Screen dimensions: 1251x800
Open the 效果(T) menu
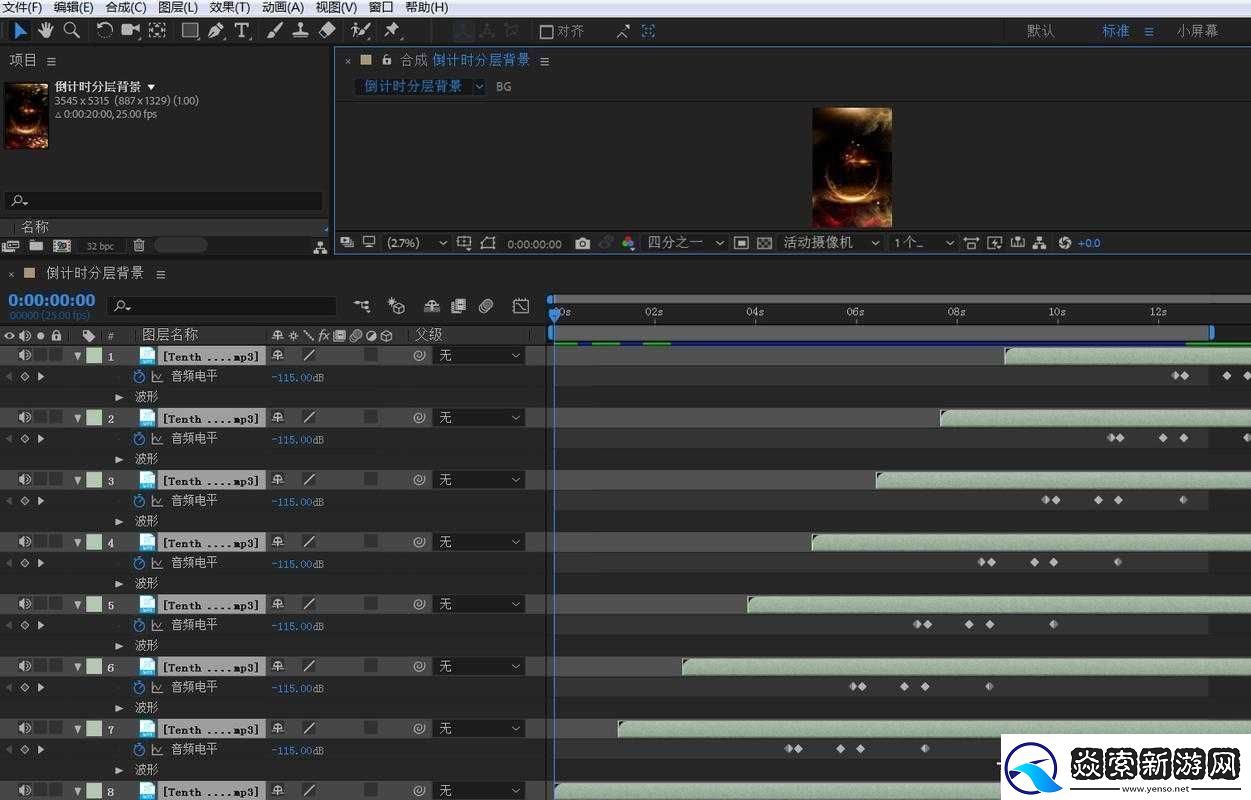click(229, 7)
